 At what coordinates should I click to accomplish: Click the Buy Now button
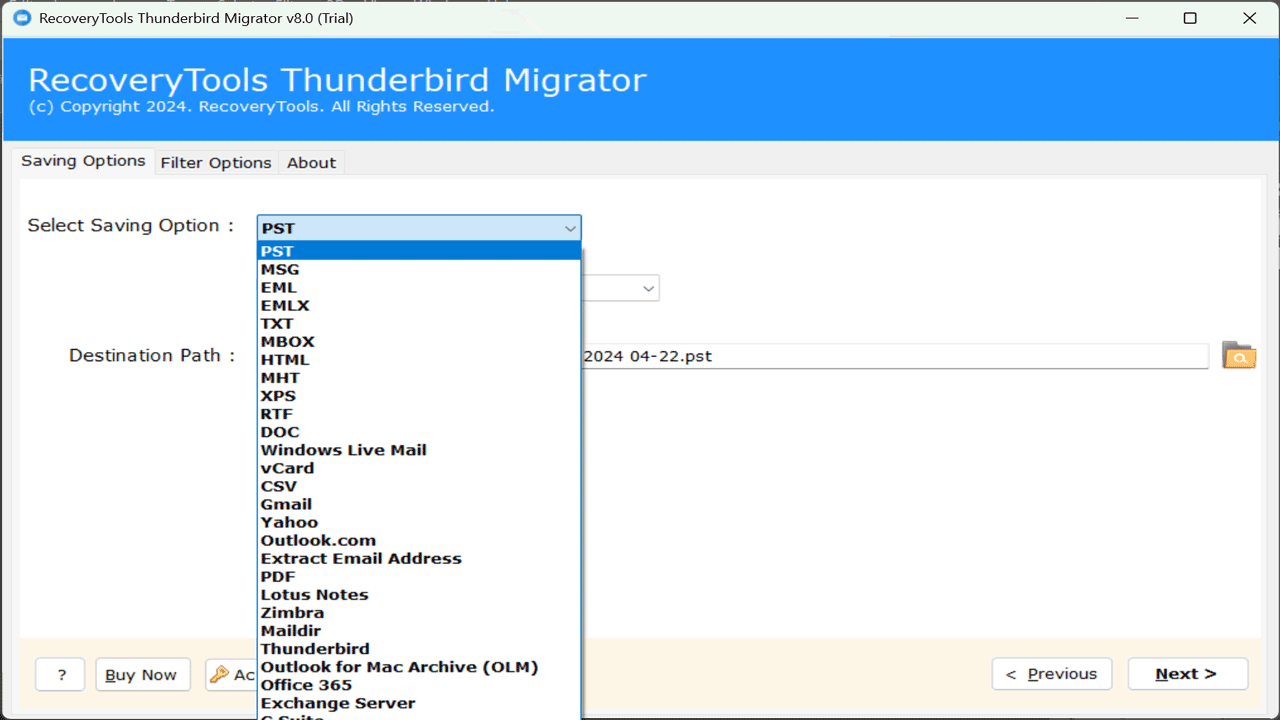[x=142, y=675]
